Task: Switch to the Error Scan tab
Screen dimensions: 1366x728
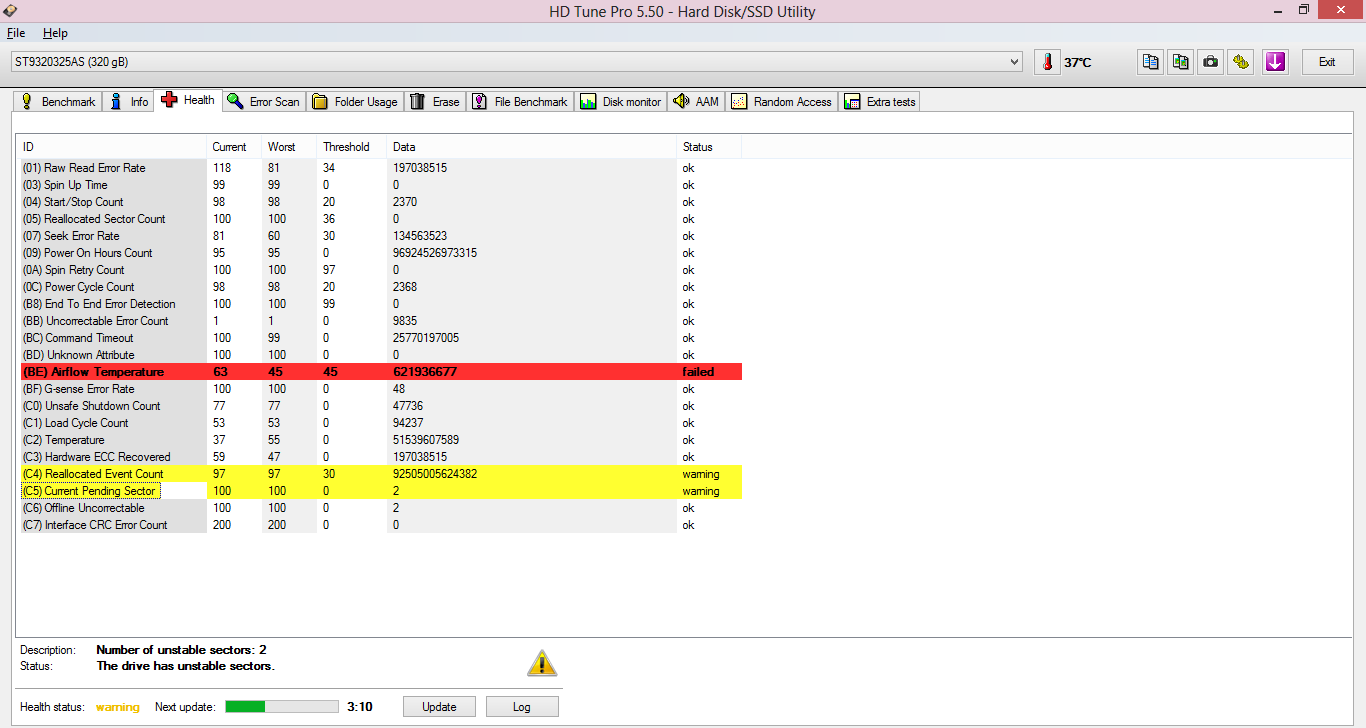Action: 263,101
